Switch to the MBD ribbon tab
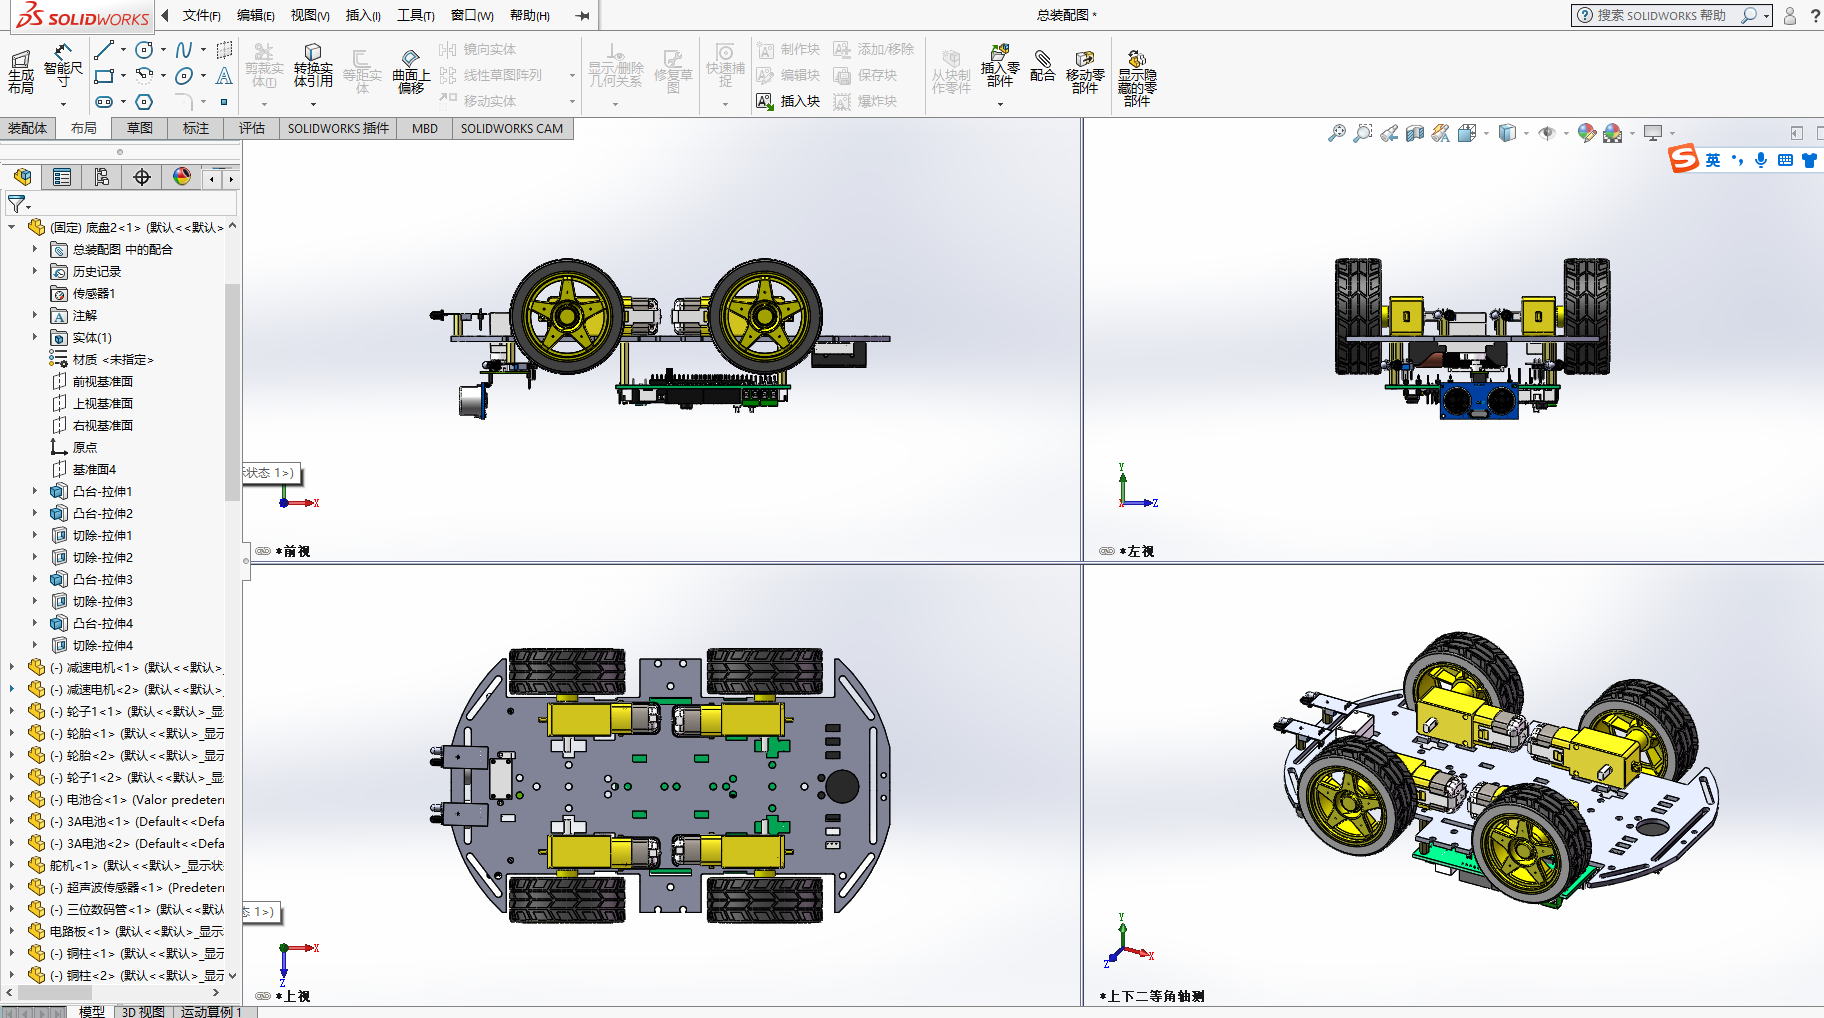This screenshot has width=1824, height=1018. (x=425, y=128)
